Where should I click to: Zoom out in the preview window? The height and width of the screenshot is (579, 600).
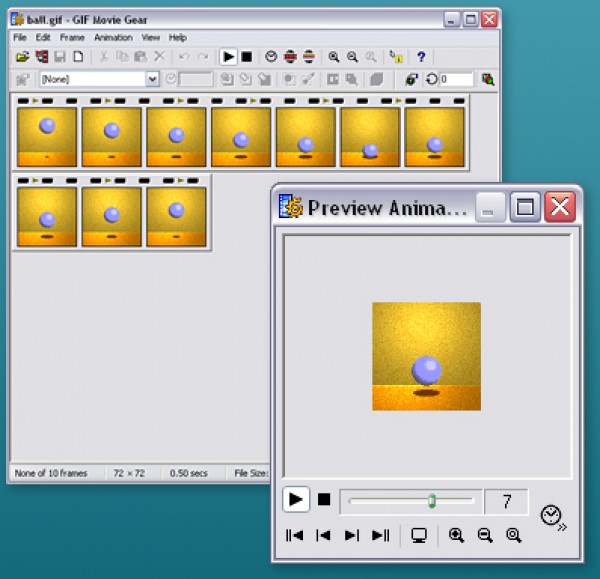[485, 536]
